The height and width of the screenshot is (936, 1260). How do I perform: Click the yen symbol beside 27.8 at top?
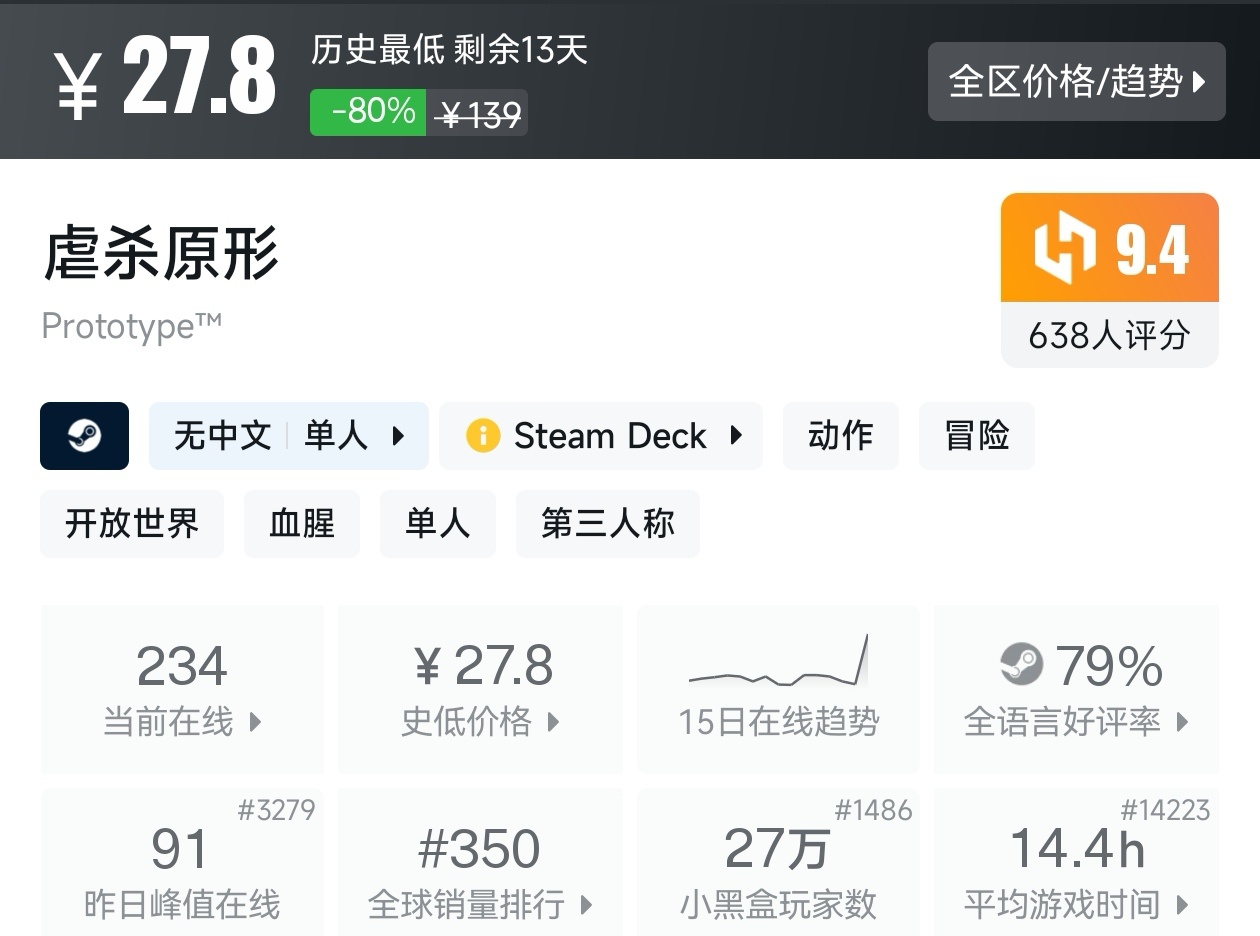tap(77, 86)
